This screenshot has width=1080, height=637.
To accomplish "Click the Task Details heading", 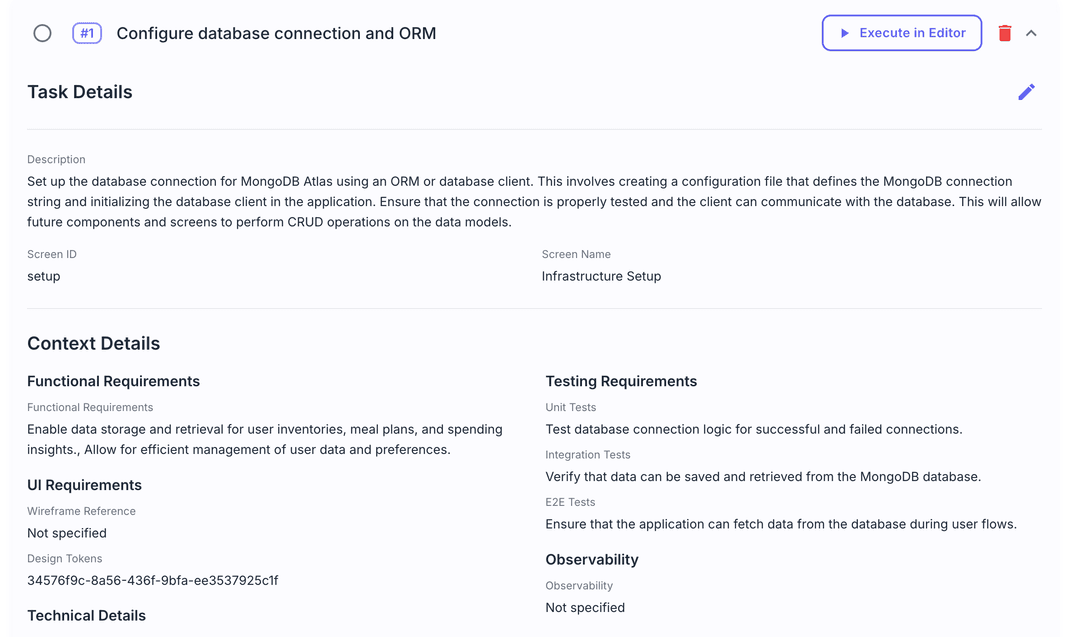I will pos(80,92).
